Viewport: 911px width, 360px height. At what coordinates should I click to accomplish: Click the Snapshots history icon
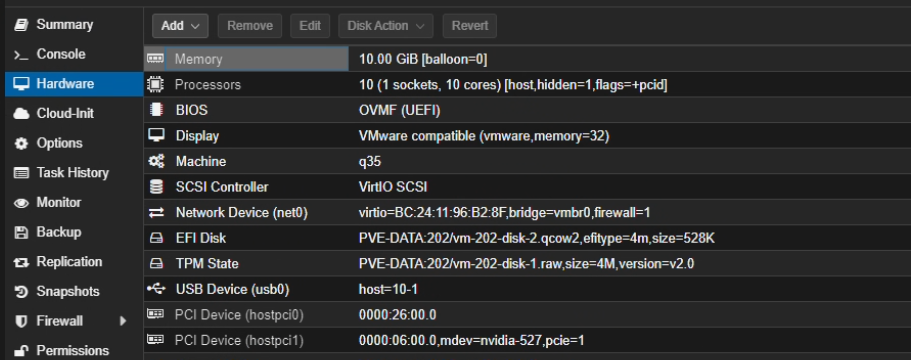pyautogui.click(x=21, y=291)
